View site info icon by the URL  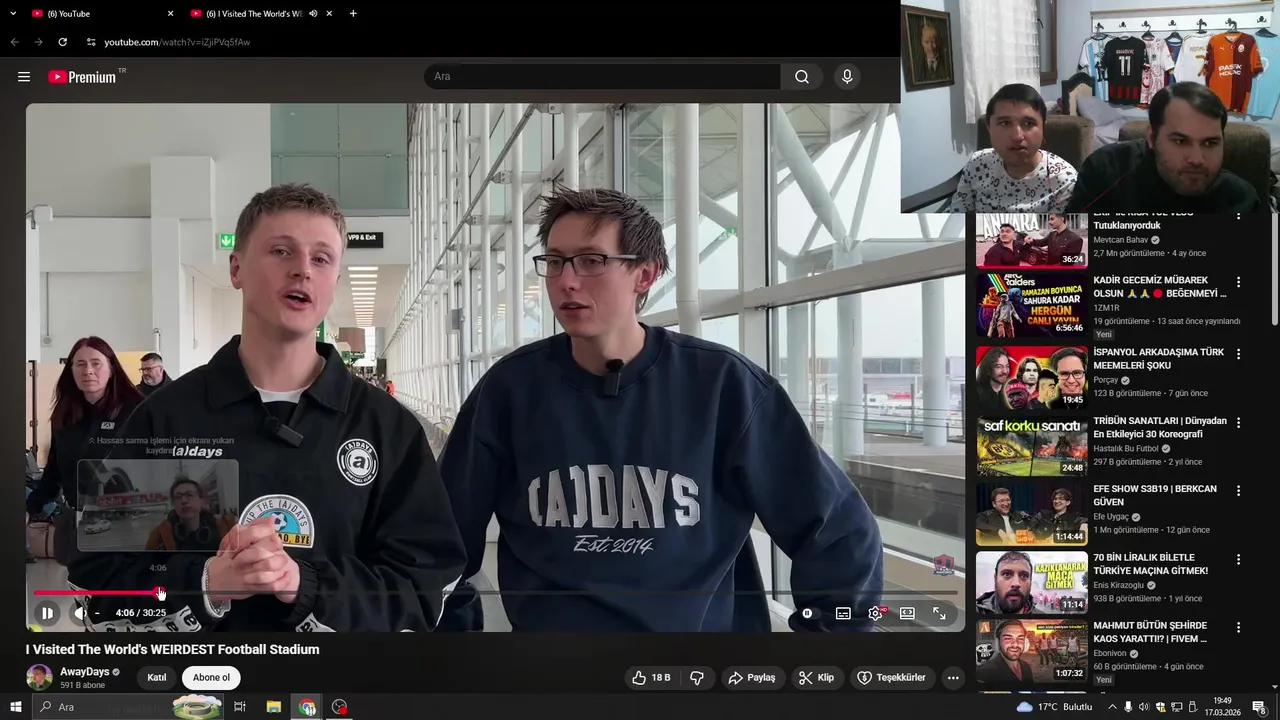91,42
